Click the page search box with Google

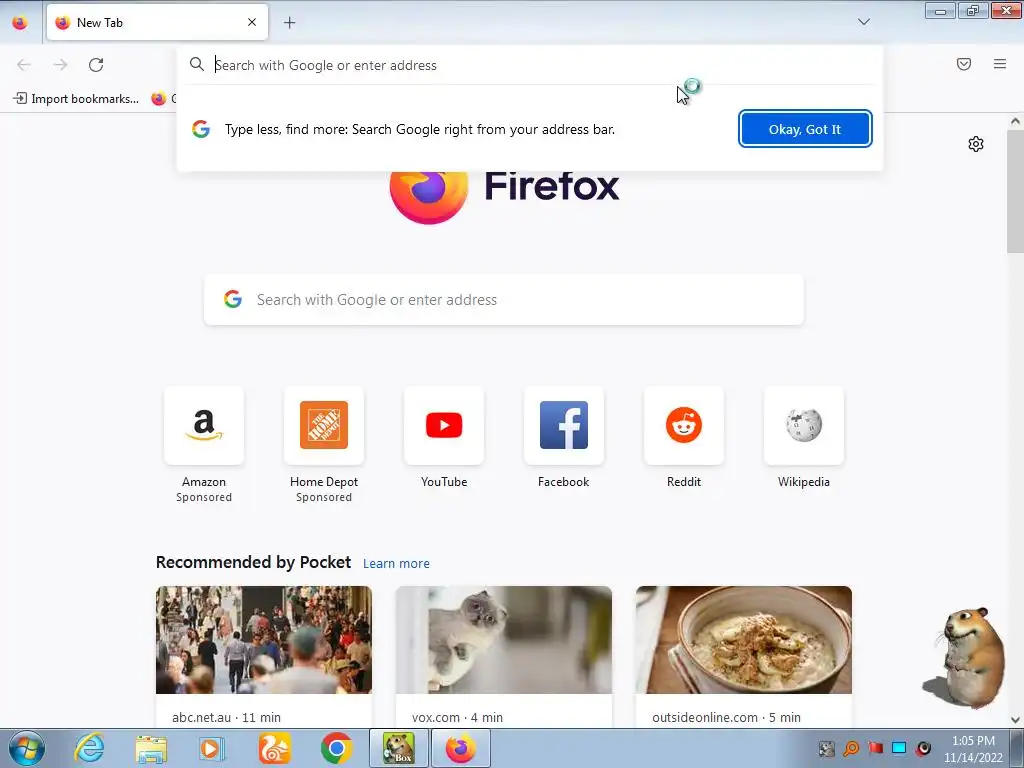click(504, 300)
